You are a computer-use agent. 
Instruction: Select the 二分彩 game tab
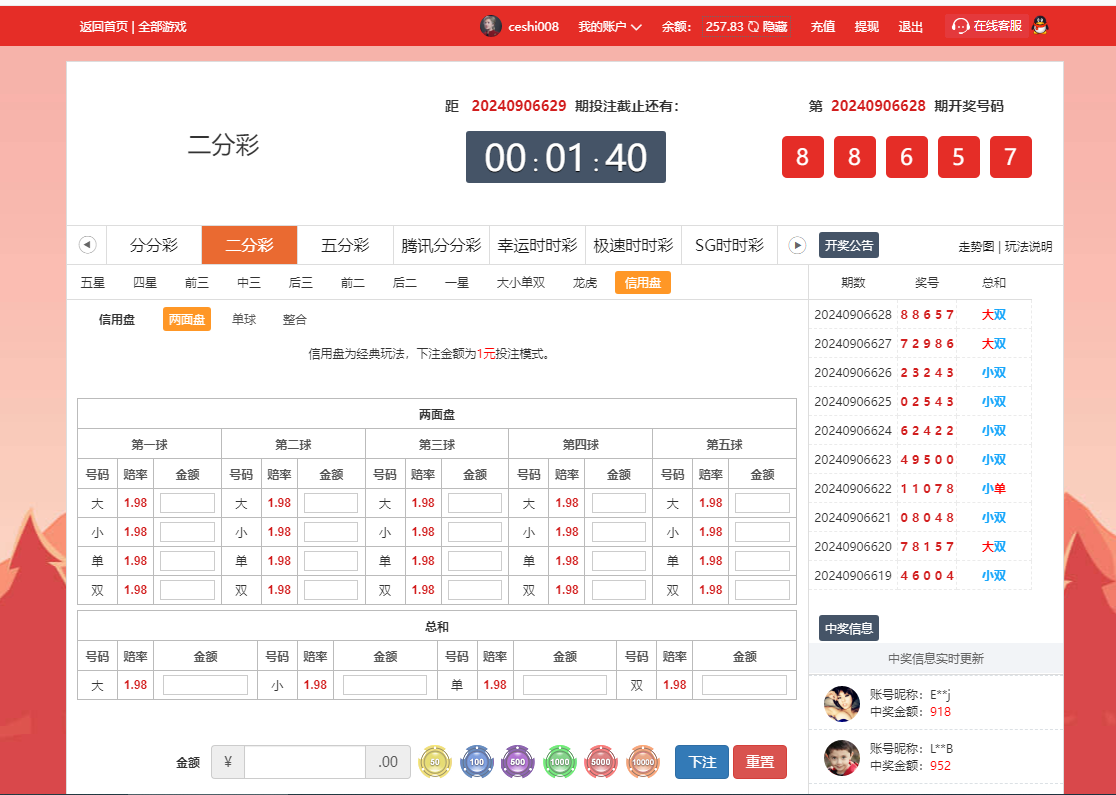[250, 246]
